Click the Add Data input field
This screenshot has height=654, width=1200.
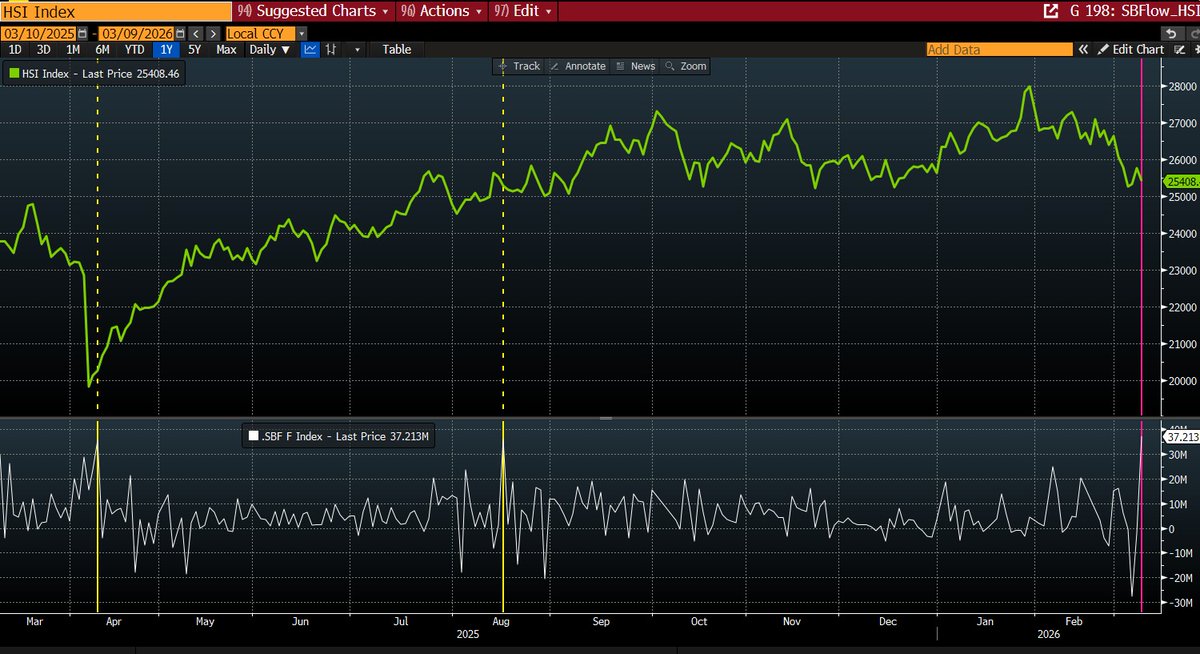(x=1000, y=49)
